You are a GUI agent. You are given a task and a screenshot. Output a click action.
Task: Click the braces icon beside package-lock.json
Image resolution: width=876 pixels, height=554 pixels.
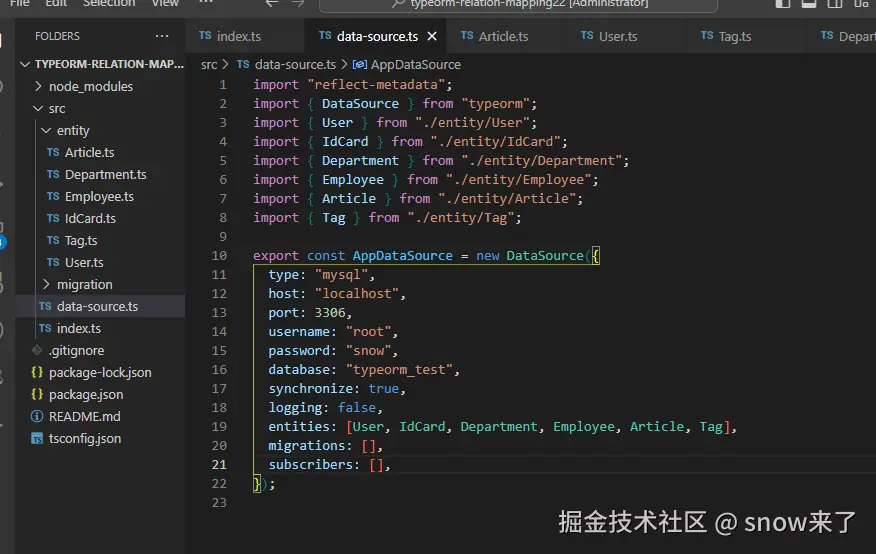coord(37,372)
